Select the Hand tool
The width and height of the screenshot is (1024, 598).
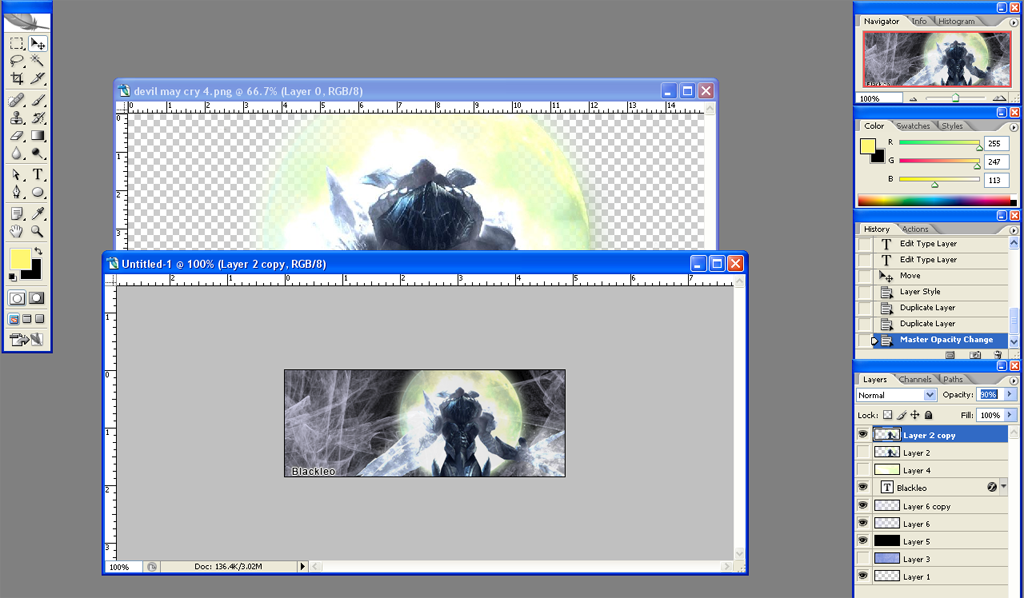(x=17, y=231)
